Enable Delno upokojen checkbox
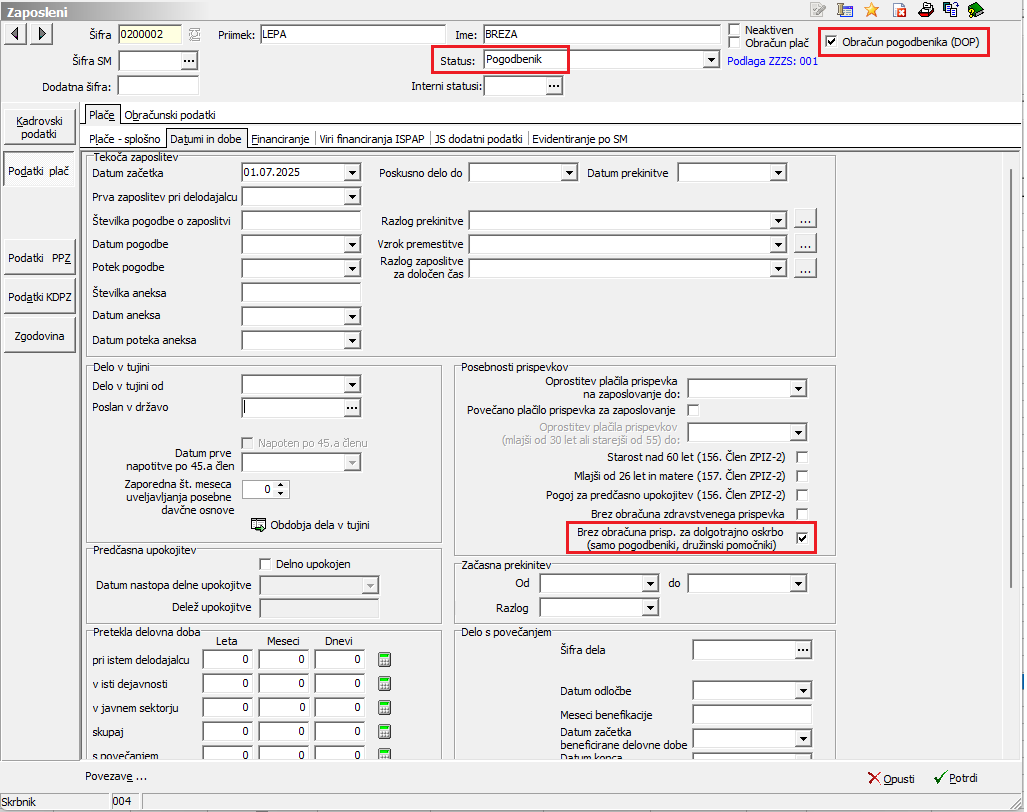The image size is (1027, 812). pyautogui.click(x=265, y=564)
